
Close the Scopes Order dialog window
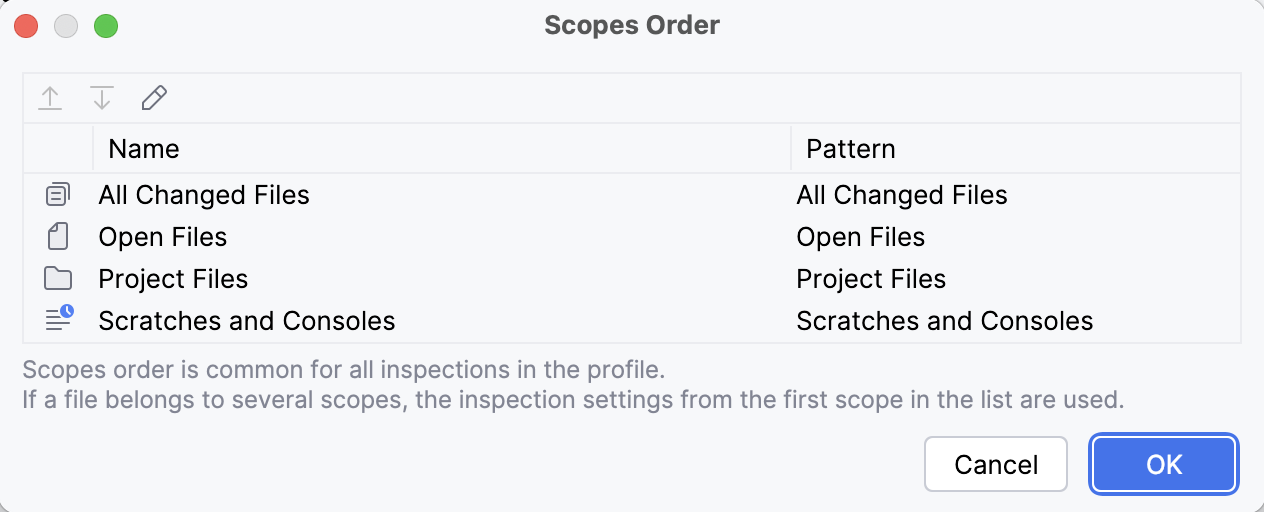click(x=26, y=26)
